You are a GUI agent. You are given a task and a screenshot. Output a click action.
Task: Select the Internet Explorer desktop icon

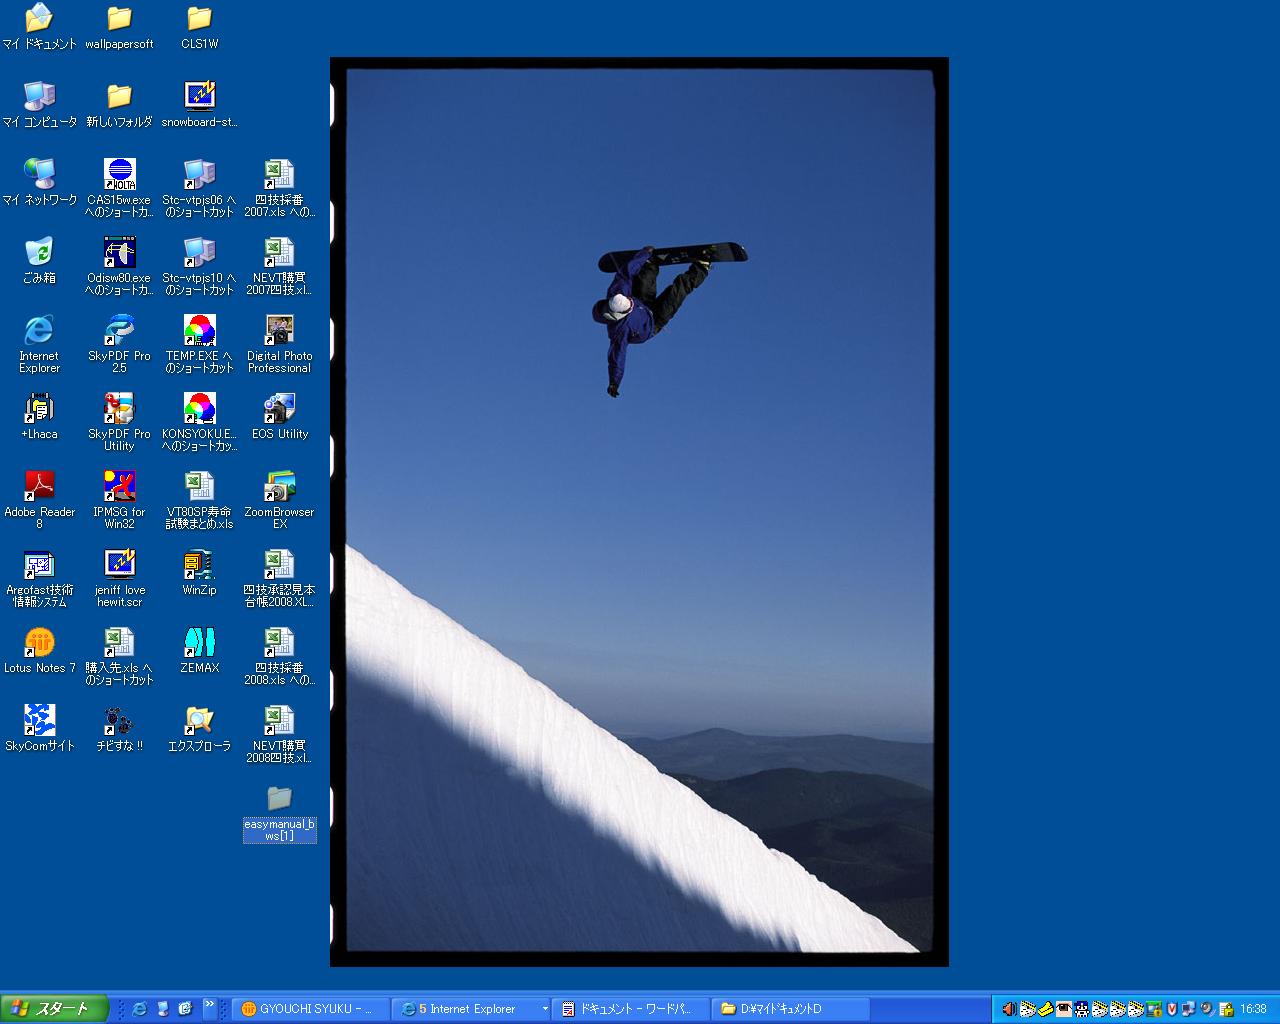click(39, 344)
